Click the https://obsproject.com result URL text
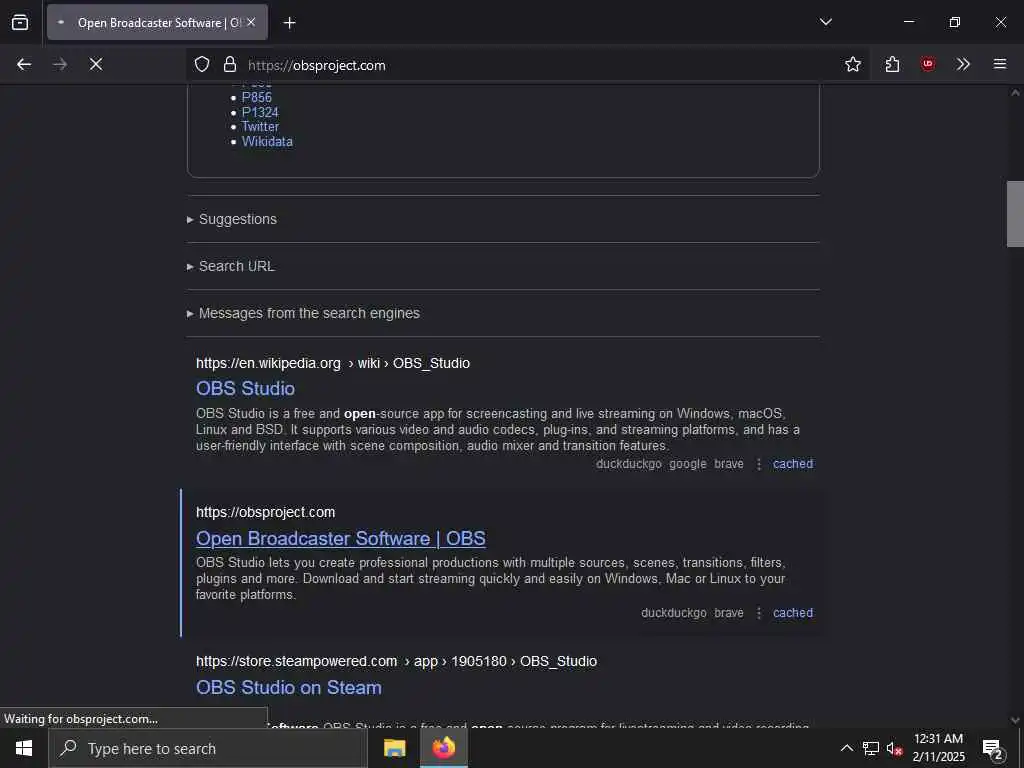 coord(265,513)
